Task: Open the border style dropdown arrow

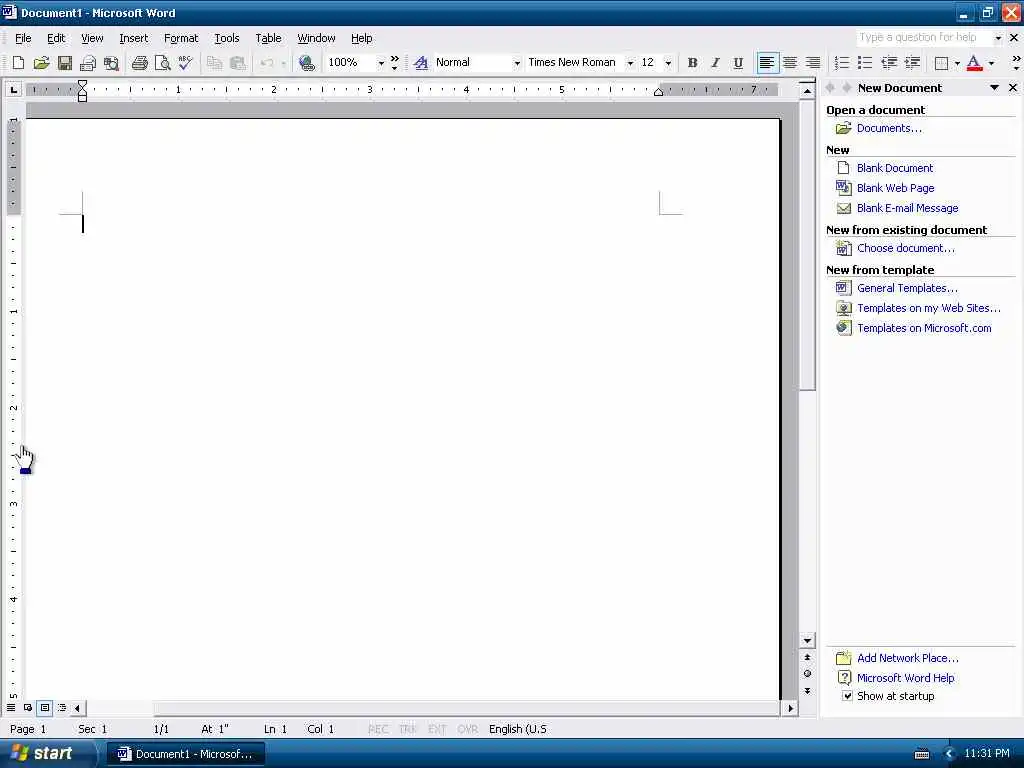Action: pos(957,63)
